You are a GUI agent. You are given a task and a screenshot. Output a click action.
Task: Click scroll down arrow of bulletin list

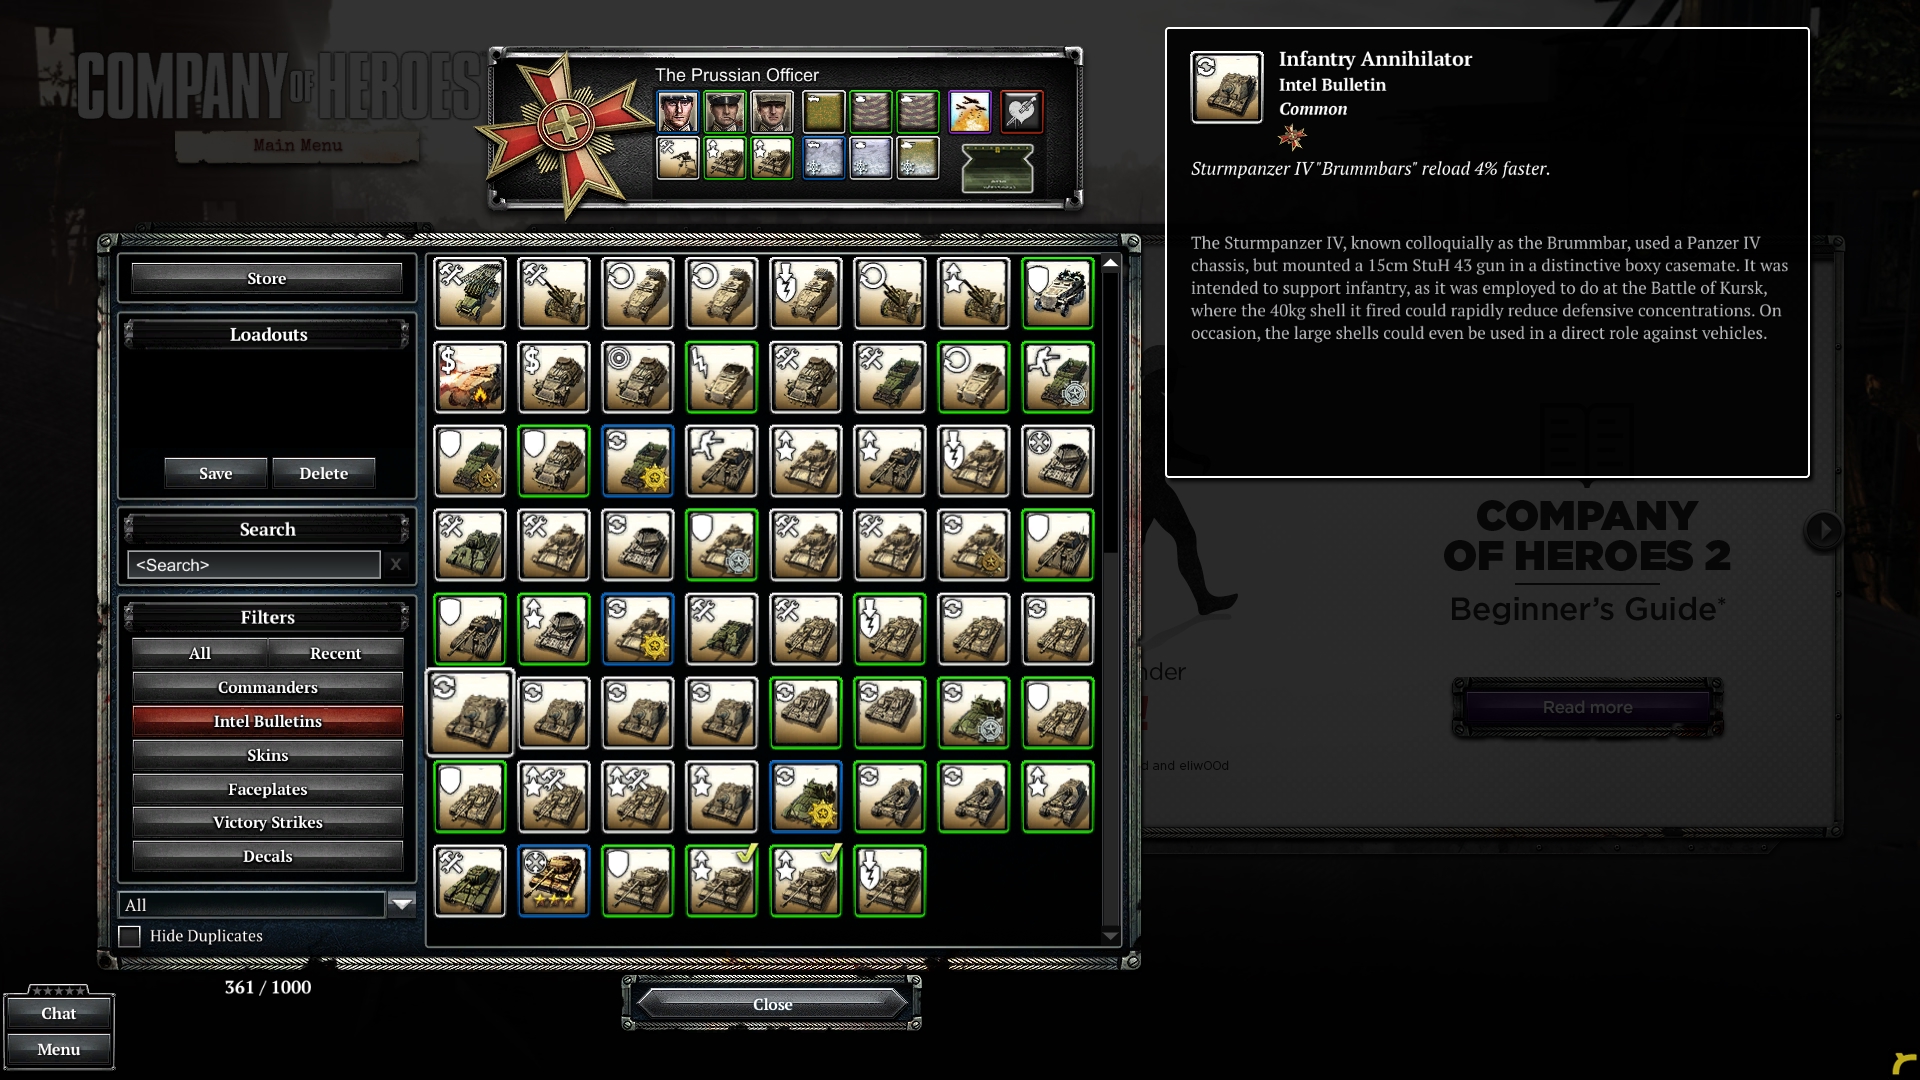click(1110, 936)
